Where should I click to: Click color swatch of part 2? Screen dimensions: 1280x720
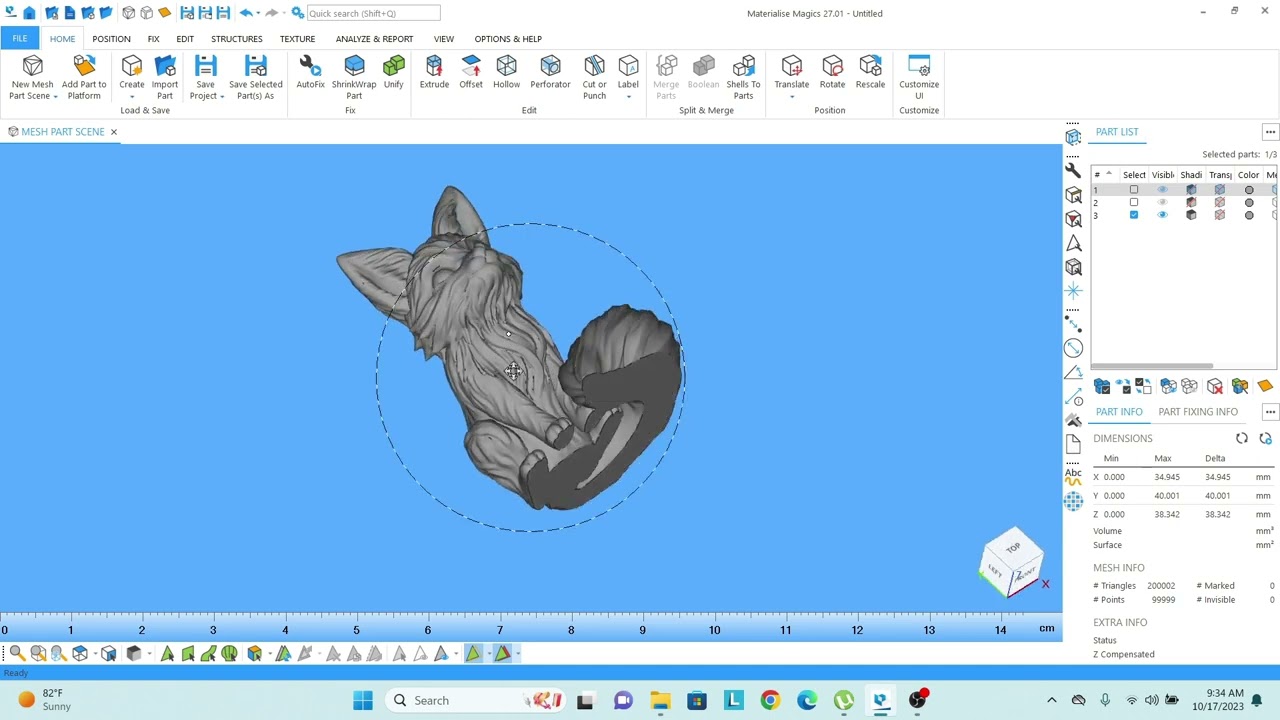[1249, 203]
